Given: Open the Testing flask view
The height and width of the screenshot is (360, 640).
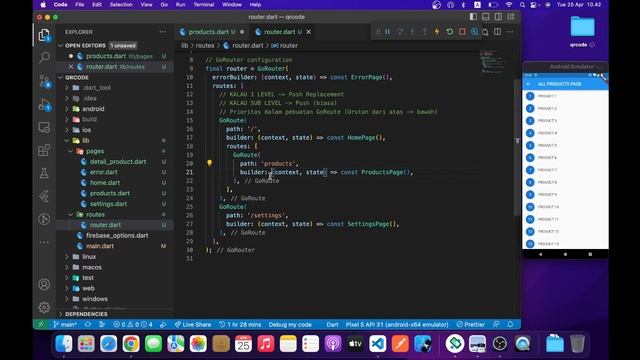Looking at the screenshot, I should tap(44, 173).
